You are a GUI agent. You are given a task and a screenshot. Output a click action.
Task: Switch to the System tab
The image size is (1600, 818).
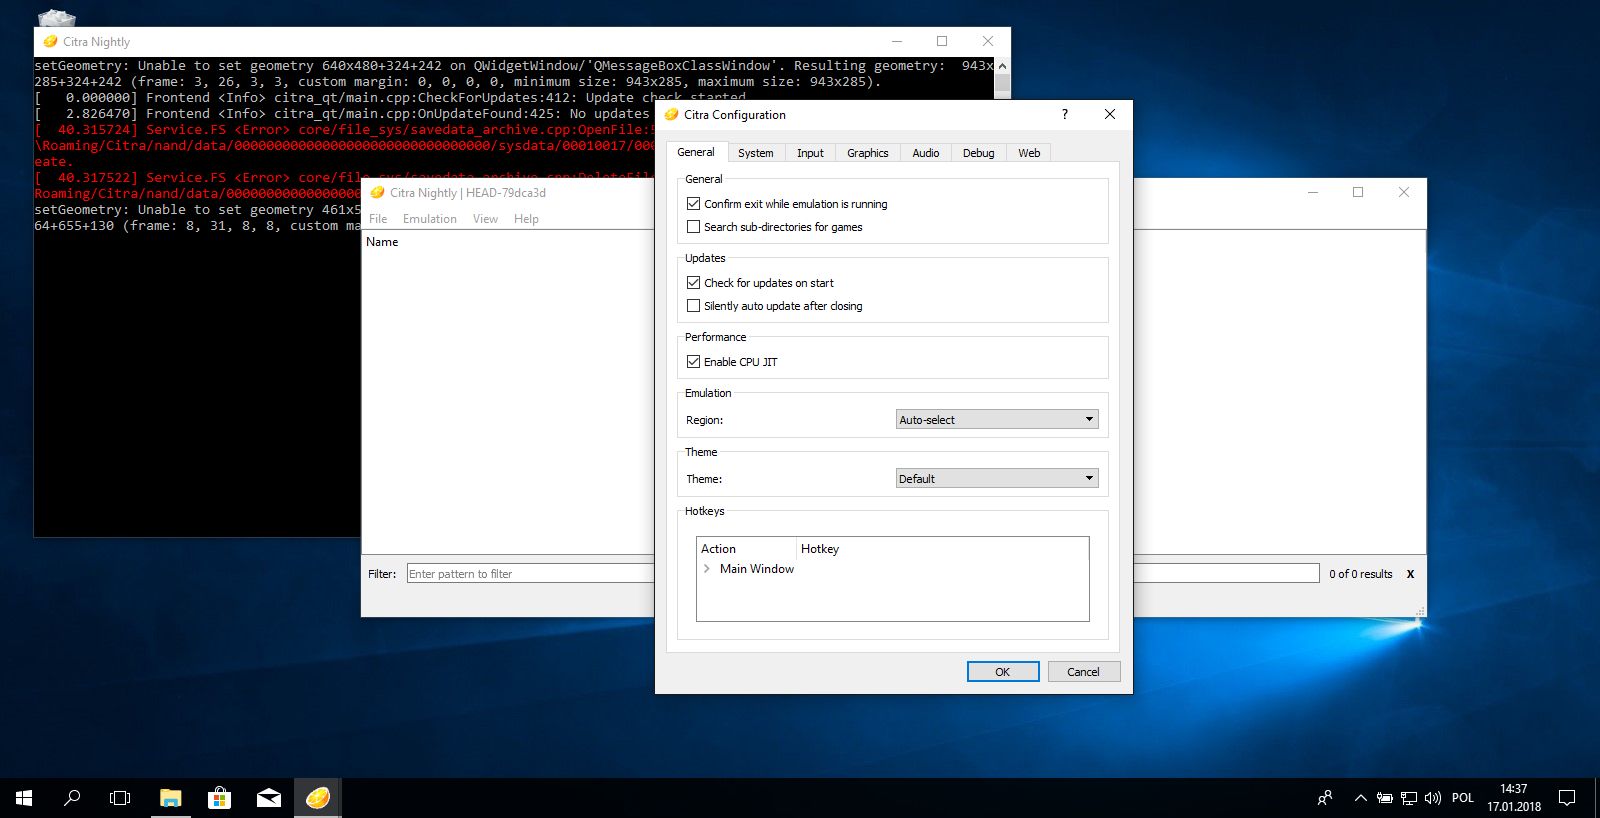[x=756, y=153]
